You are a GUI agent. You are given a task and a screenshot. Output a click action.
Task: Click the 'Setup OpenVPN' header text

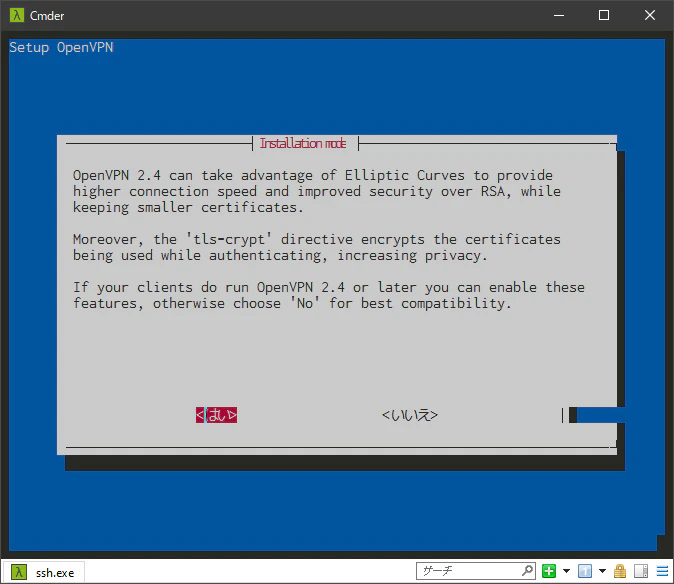(61, 47)
